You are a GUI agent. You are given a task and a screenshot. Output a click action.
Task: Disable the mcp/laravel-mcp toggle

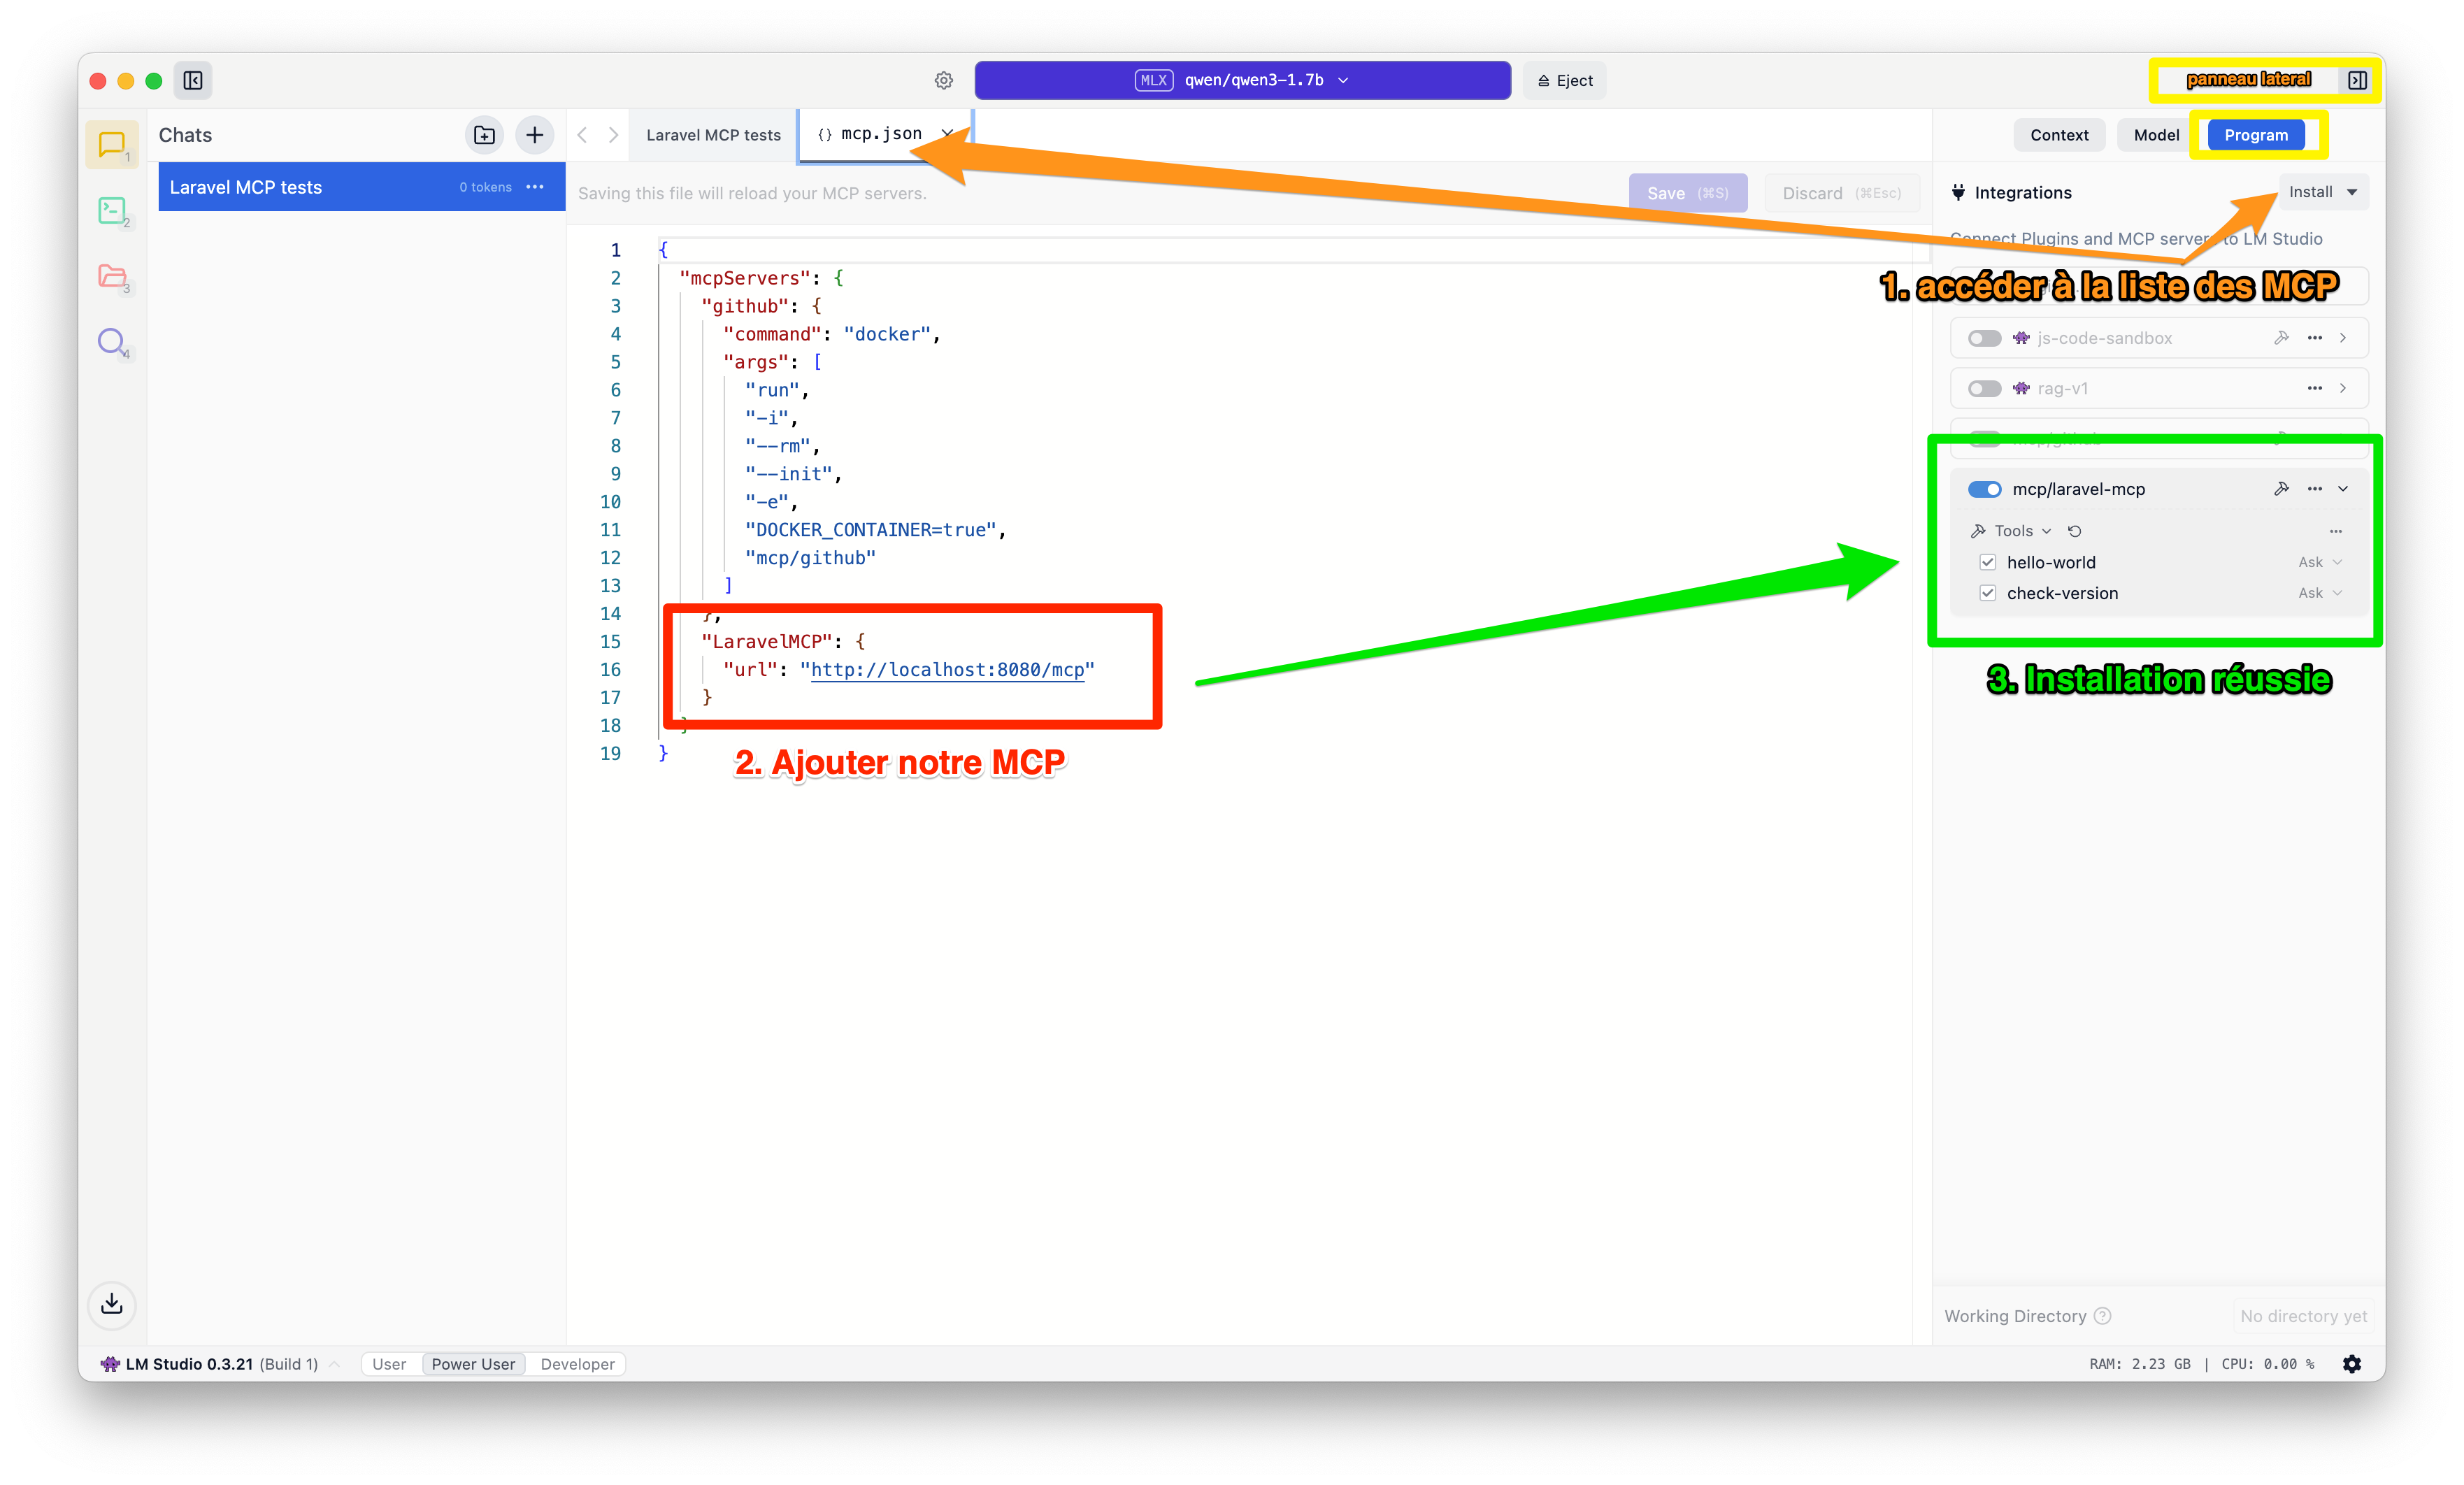point(1984,489)
